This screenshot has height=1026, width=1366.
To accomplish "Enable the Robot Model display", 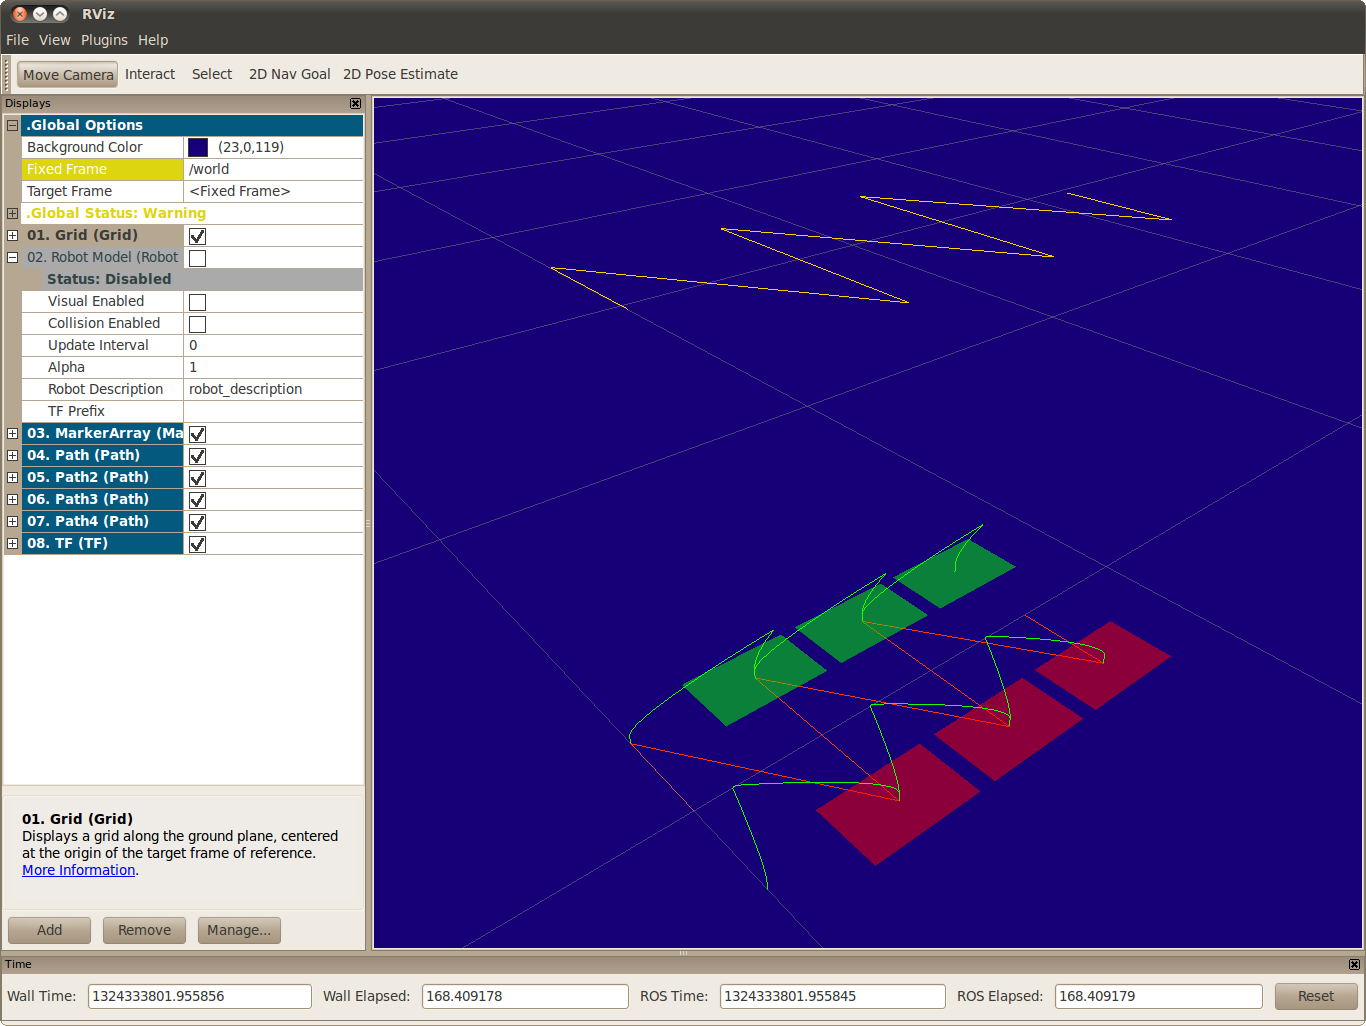I will (197, 257).
